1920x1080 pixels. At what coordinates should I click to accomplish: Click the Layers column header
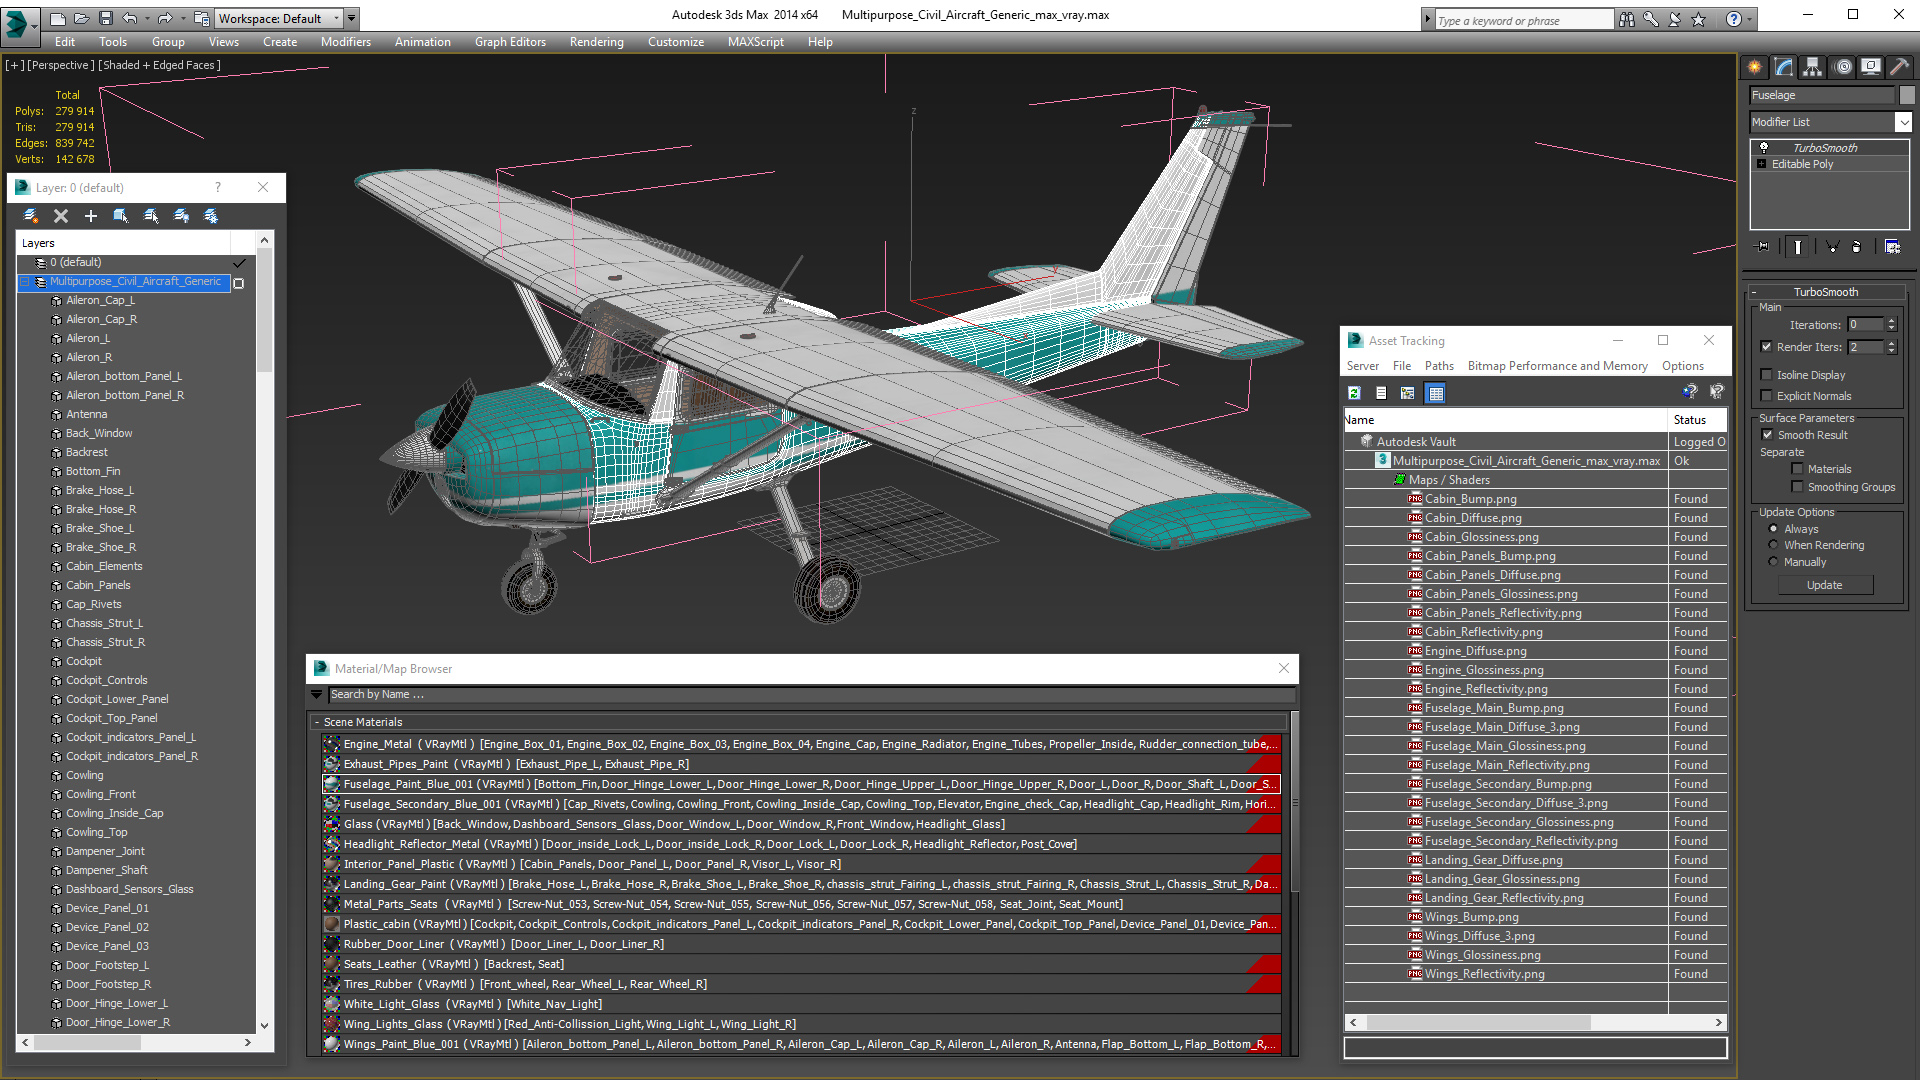tap(124, 243)
